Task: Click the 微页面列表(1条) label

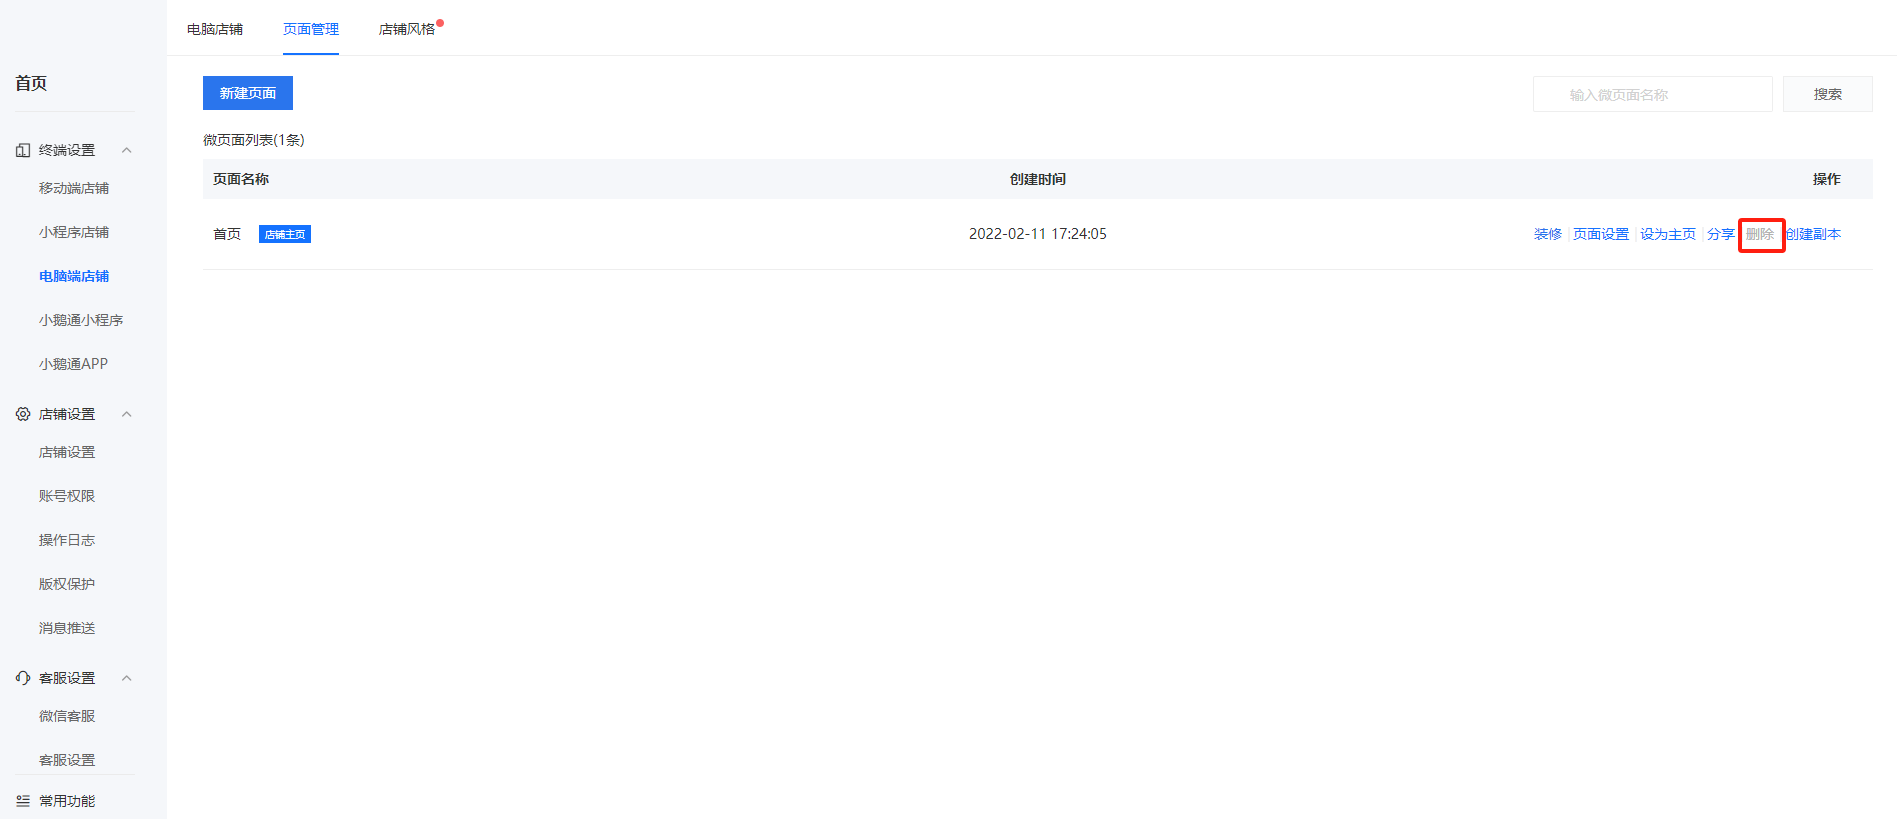Action: pyautogui.click(x=254, y=140)
